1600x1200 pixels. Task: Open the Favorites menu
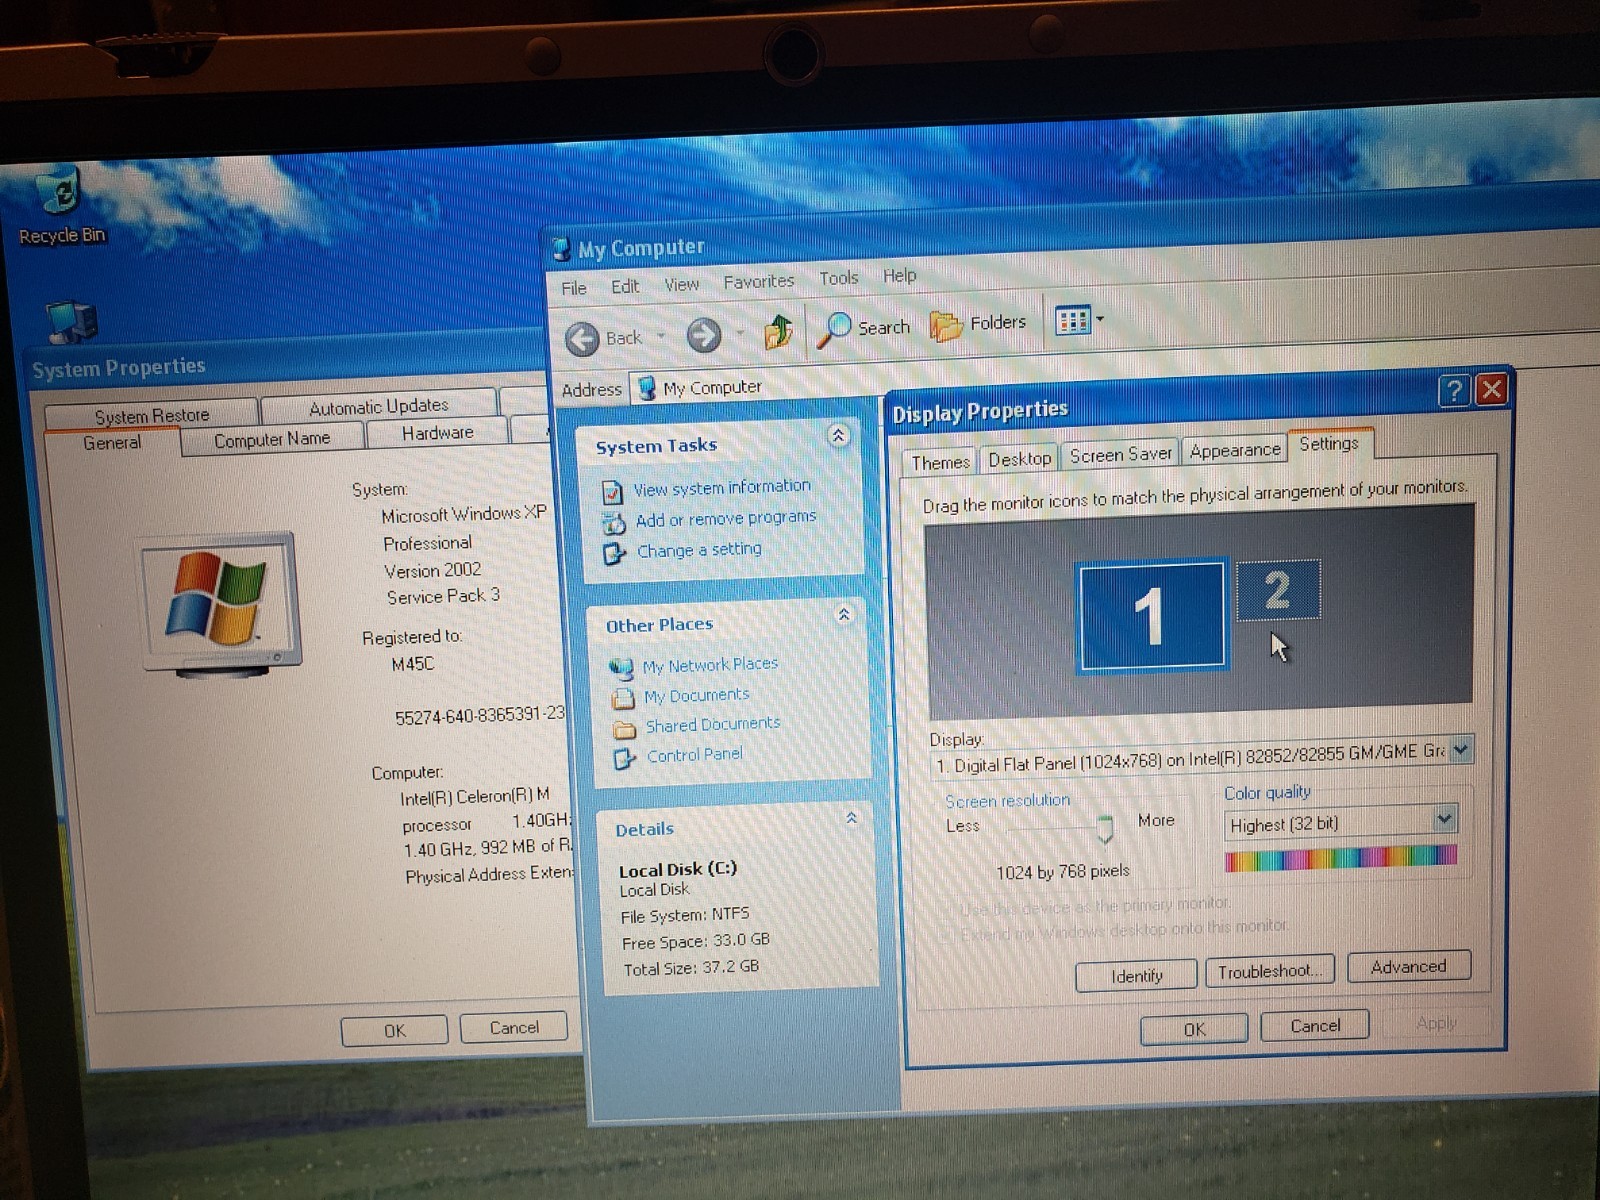pyautogui.click(x=759, y=282)
